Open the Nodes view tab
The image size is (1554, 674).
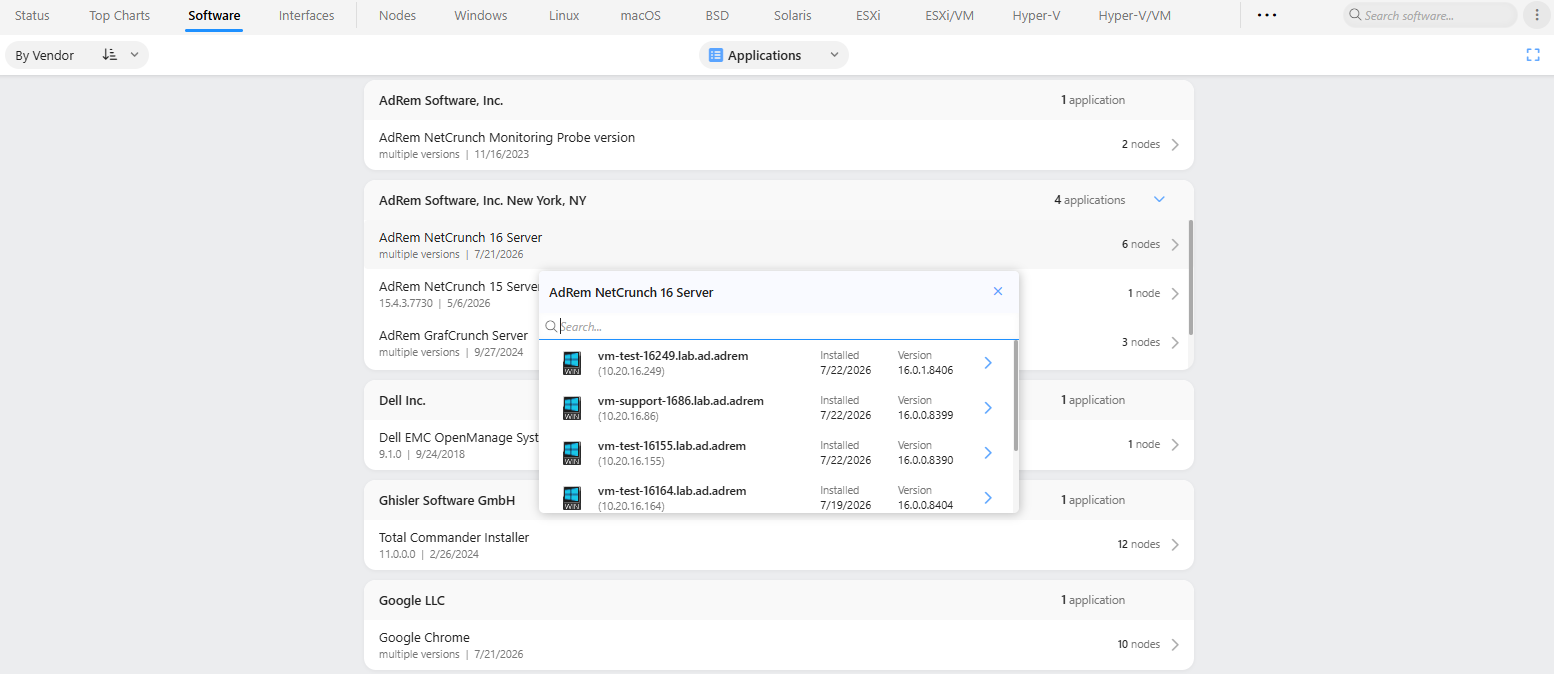(397, 15)
